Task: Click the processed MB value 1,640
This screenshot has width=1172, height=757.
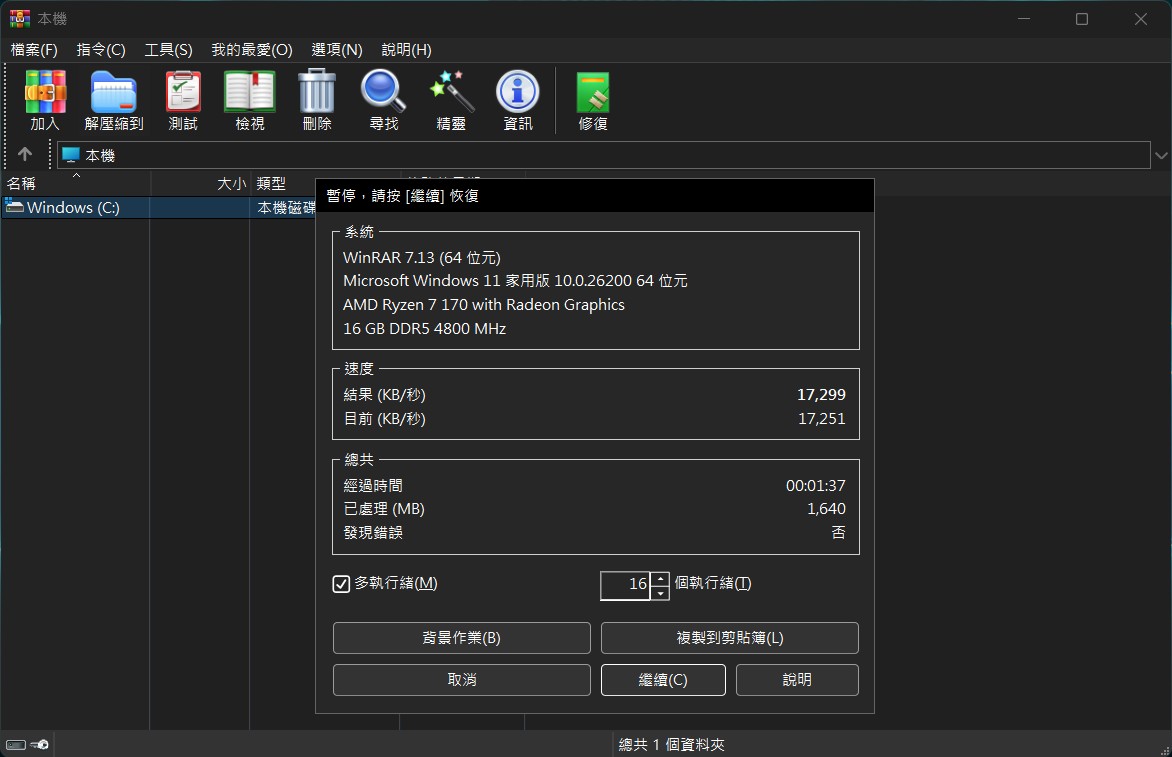Action: (826, 509)
